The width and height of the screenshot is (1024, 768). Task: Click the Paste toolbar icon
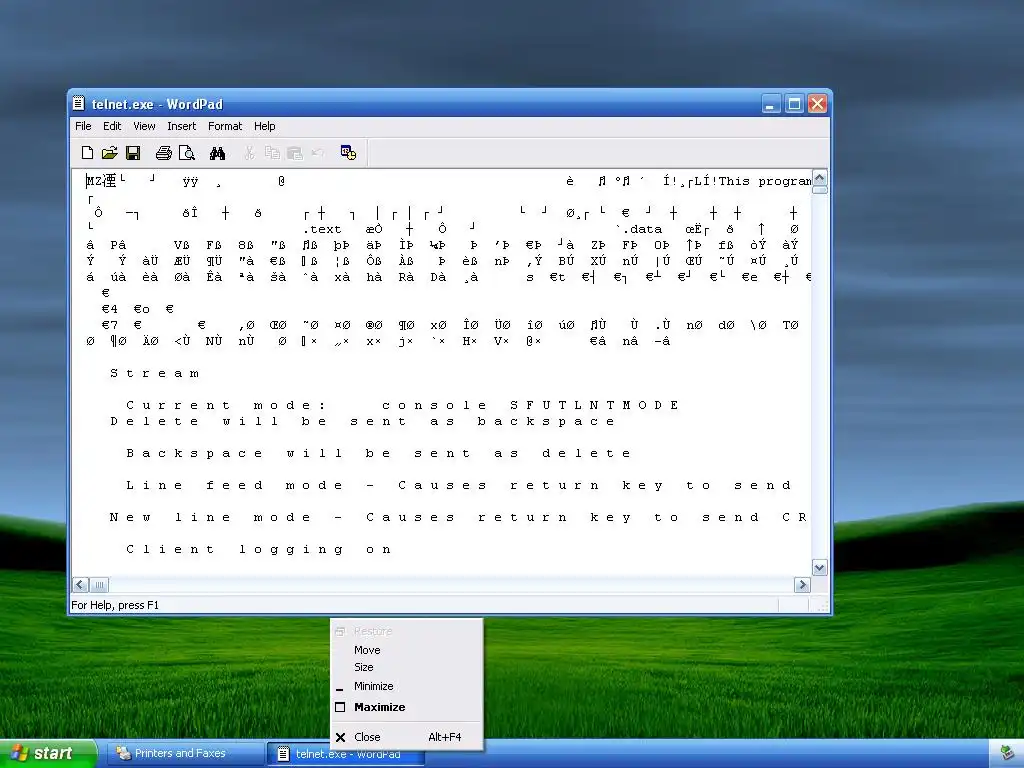295,153
